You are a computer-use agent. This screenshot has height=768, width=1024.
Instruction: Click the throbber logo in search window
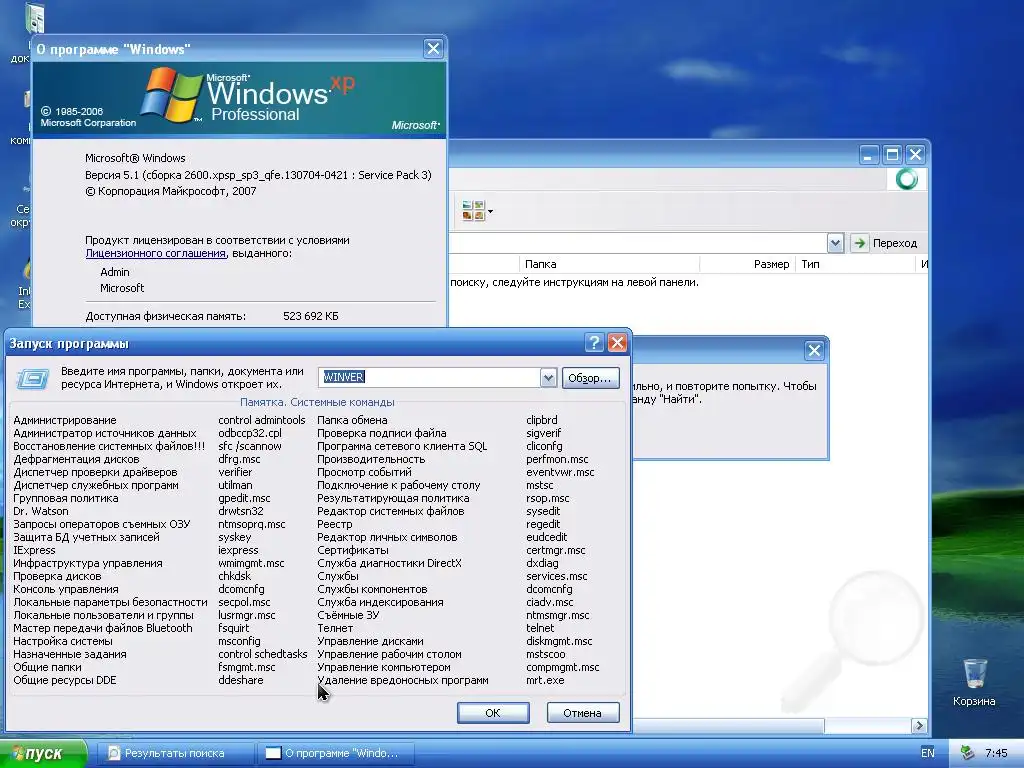[x=906, y=179]
